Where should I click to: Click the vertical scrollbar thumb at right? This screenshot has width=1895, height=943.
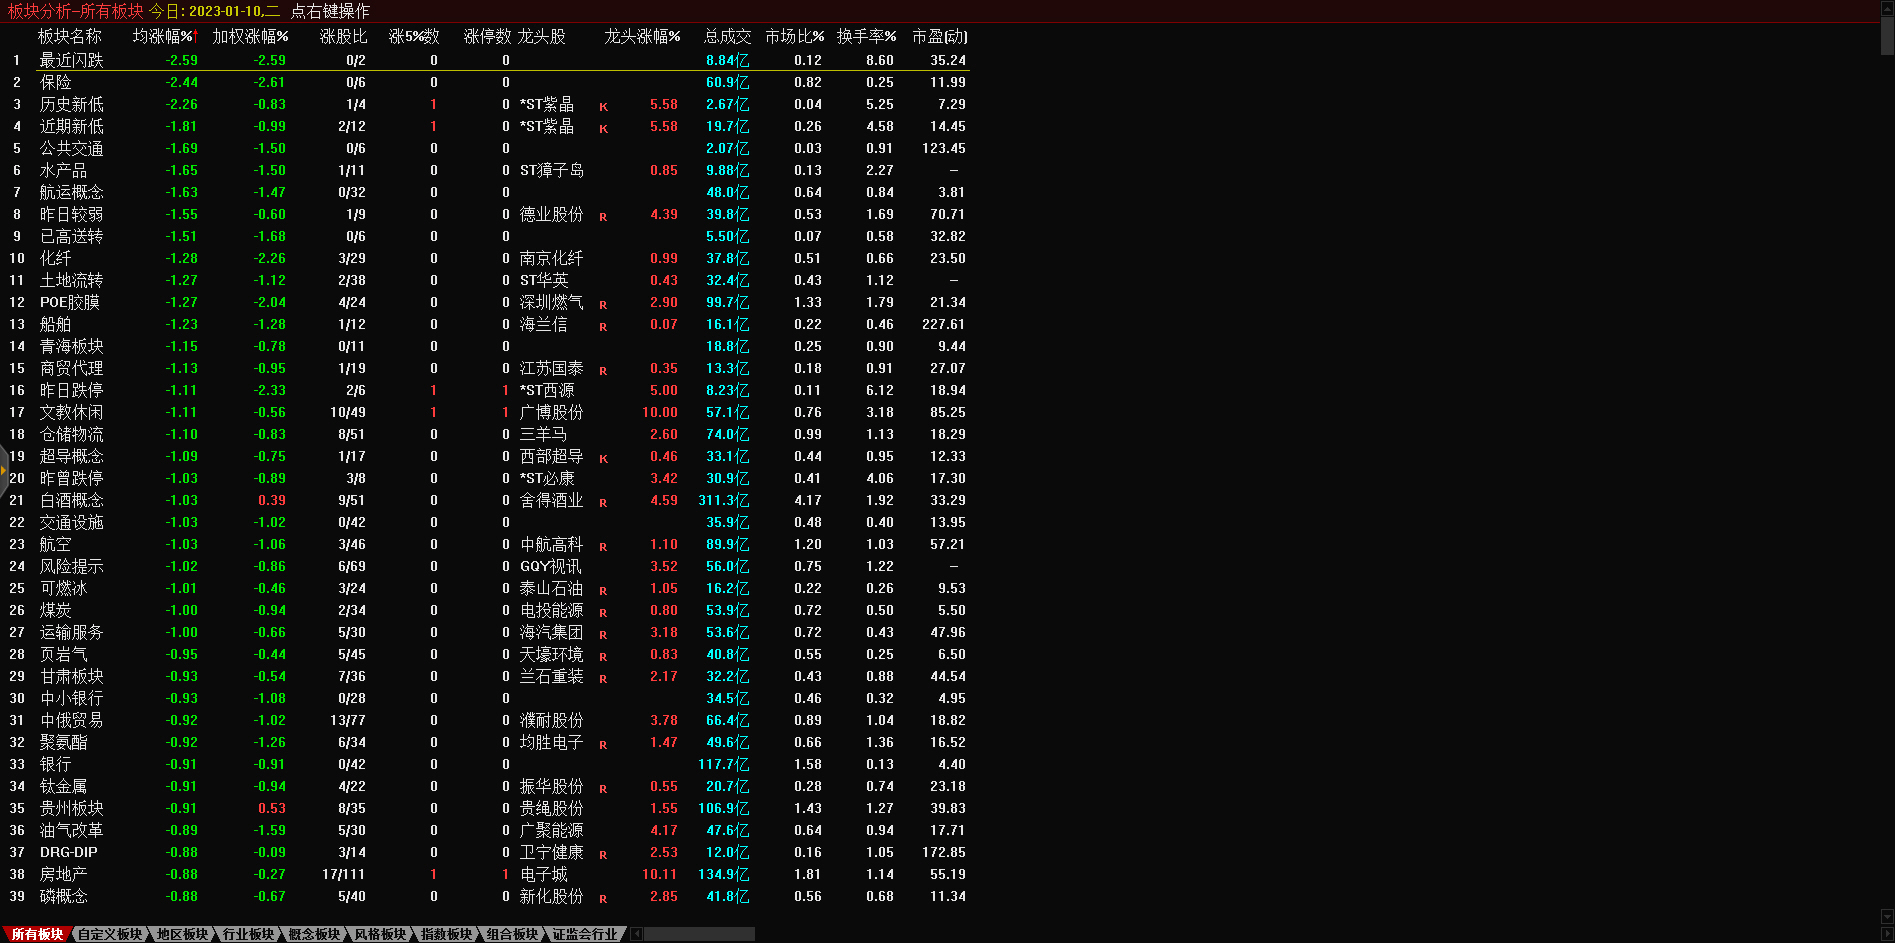[x=1887, y=35]
